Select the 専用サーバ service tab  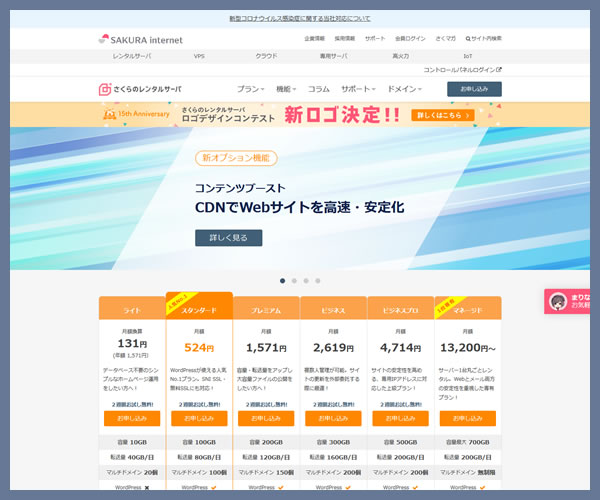pos(333,56)
